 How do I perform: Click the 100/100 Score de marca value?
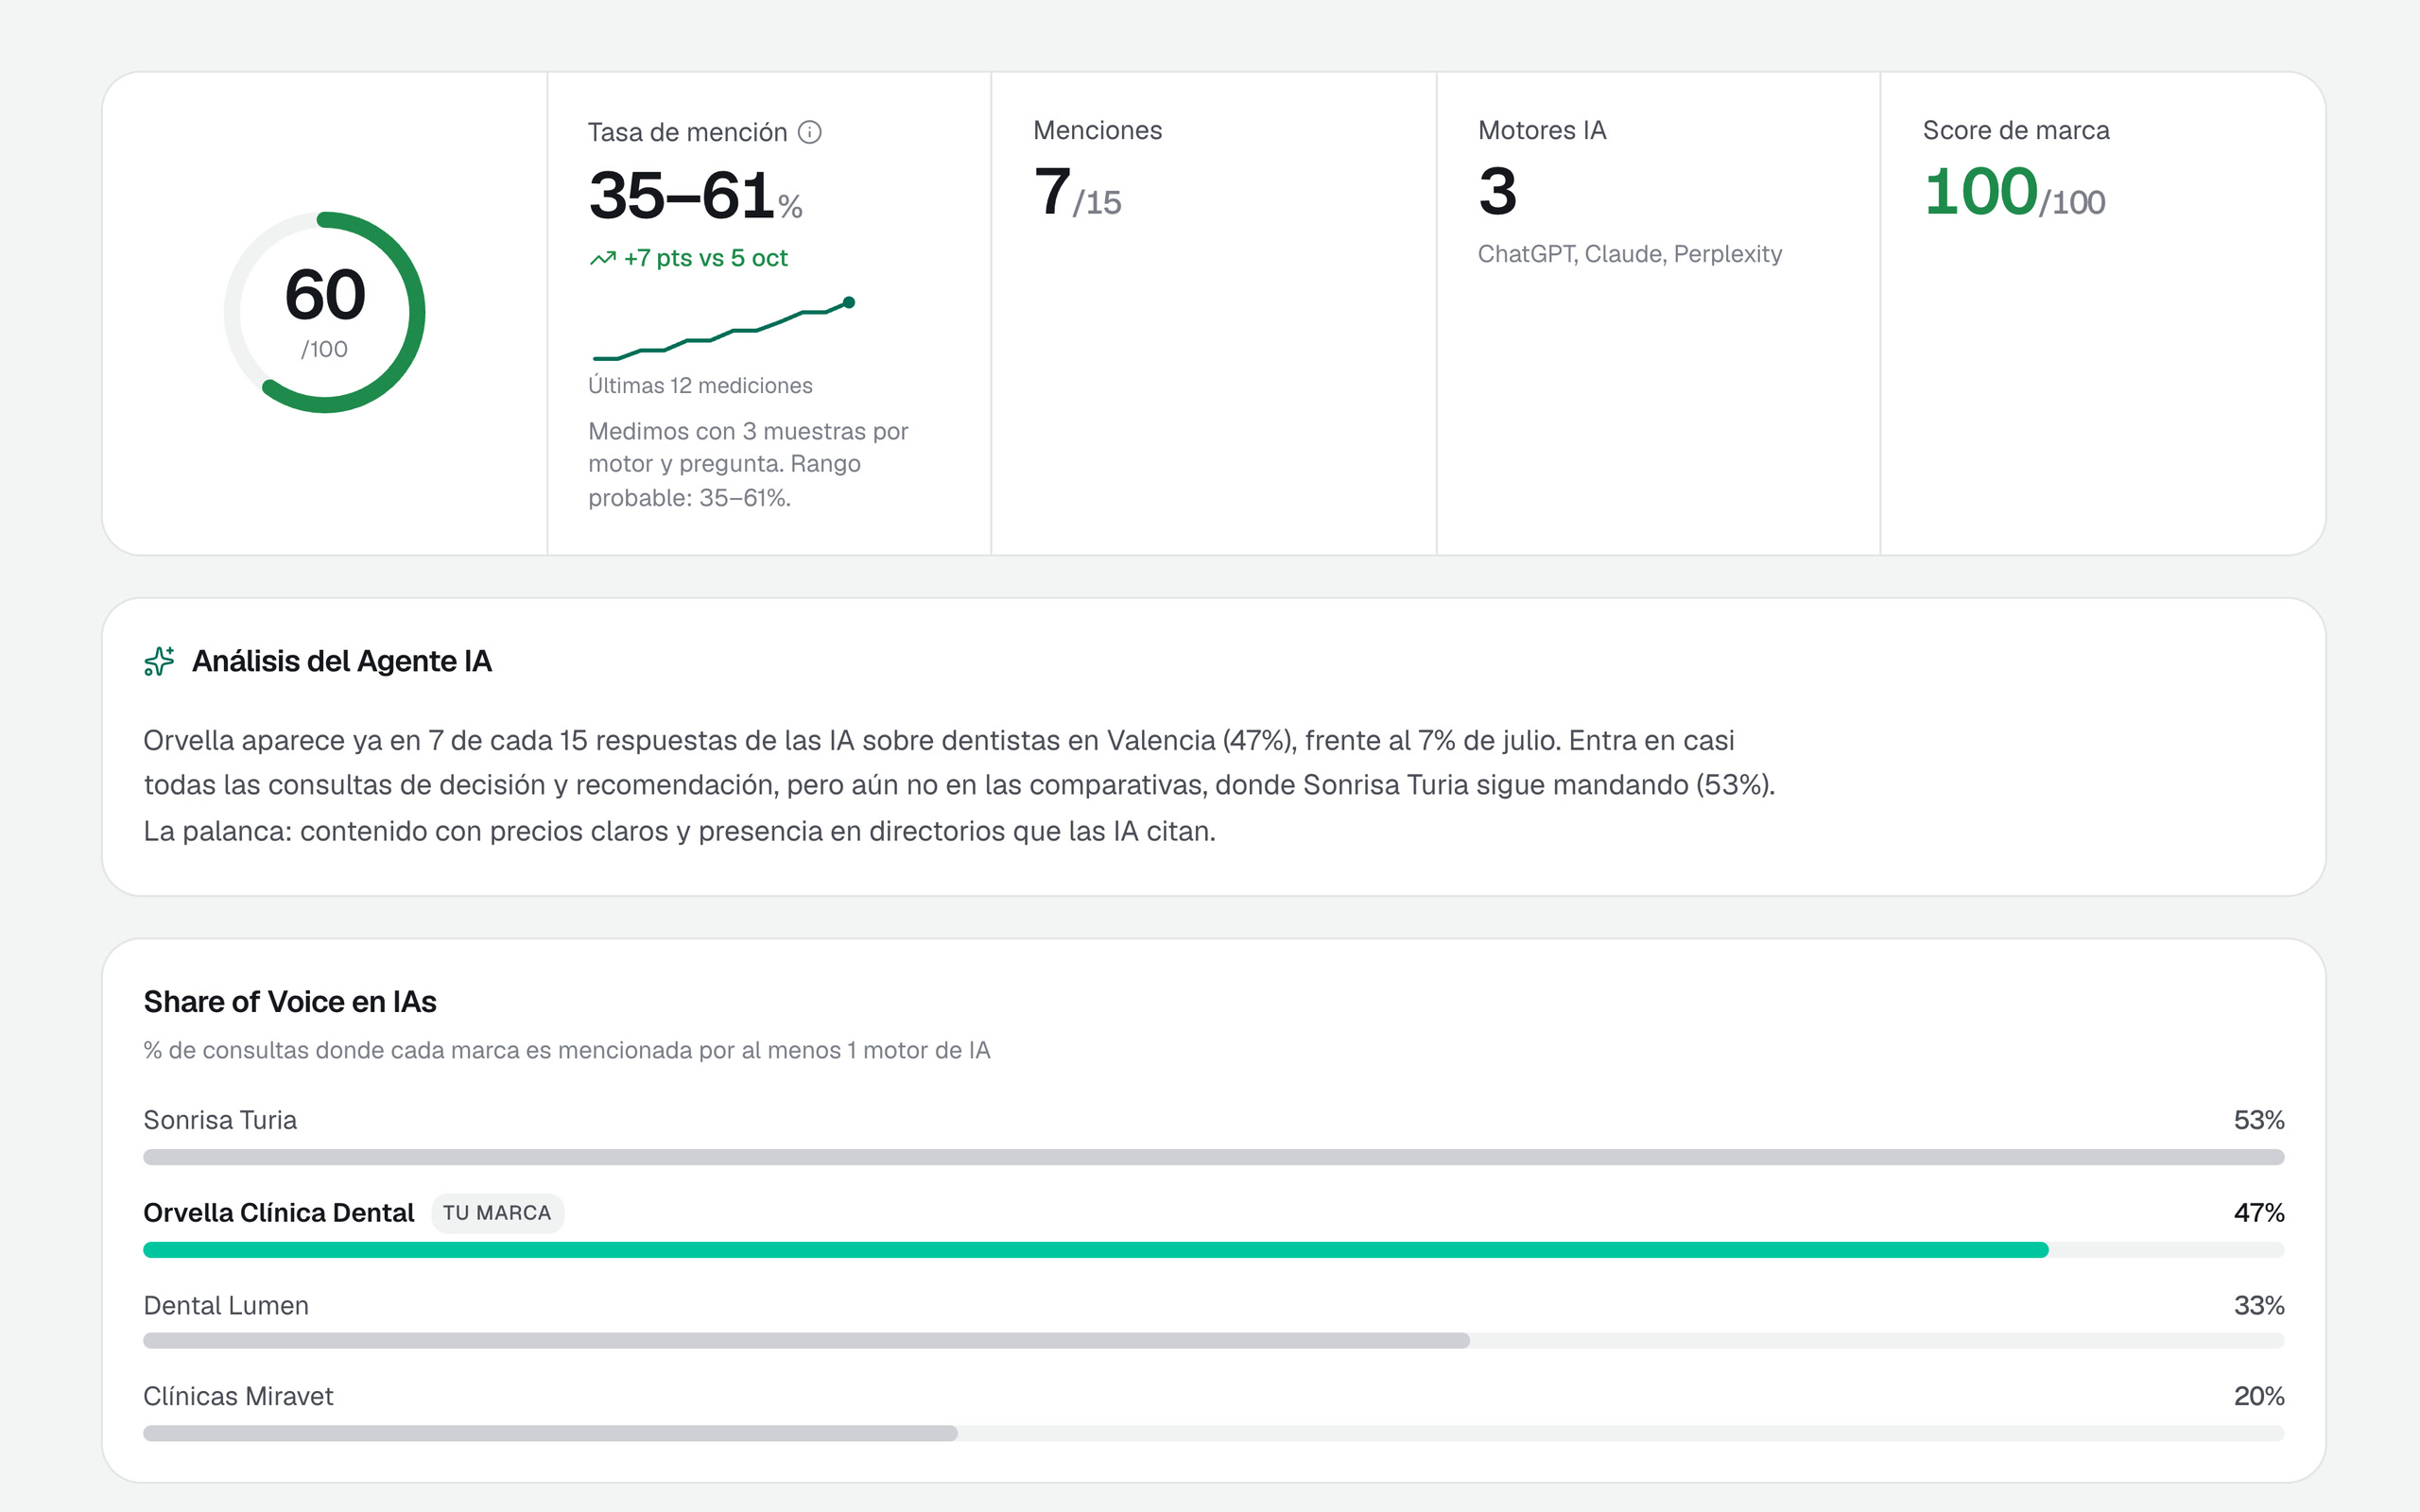tap(2014, 192)
